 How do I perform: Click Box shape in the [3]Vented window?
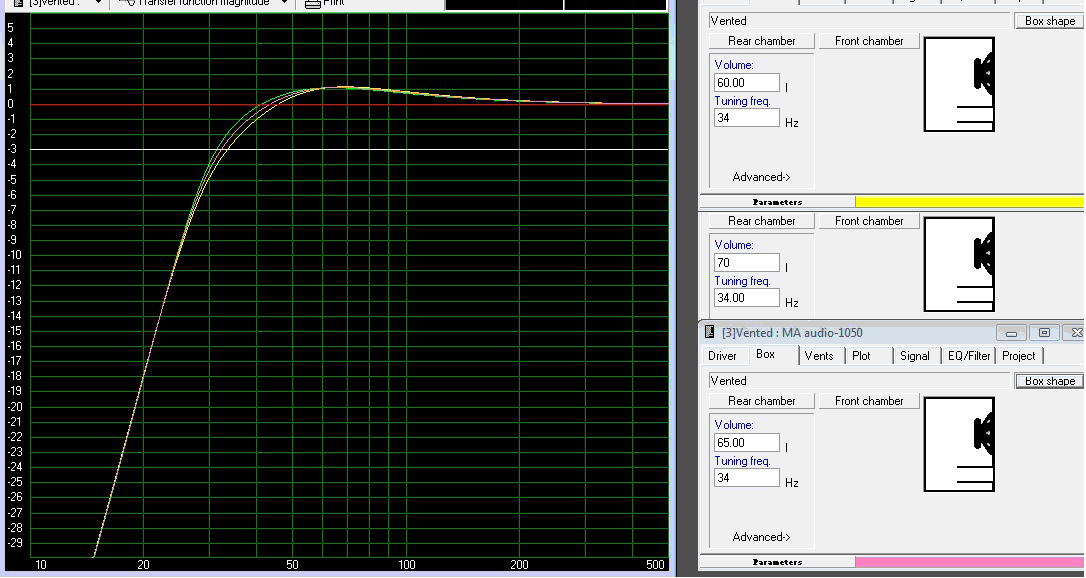pos(1050,381)
